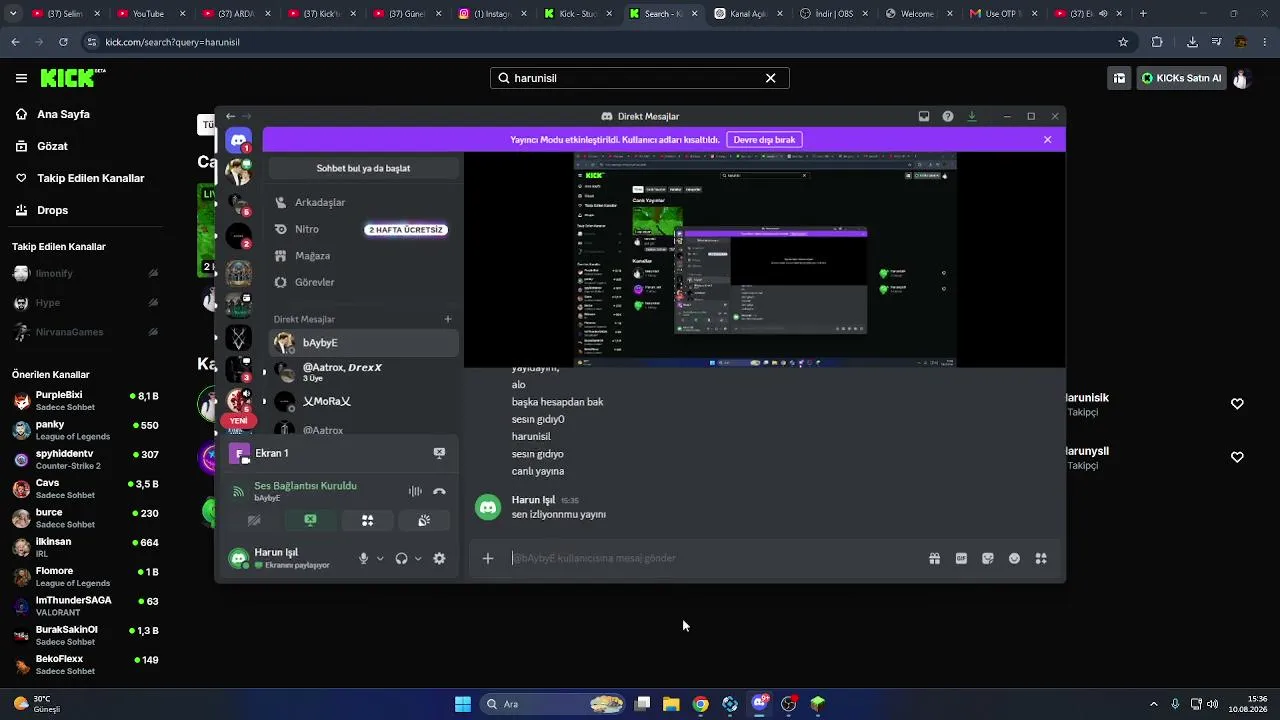Open the weather widget on taskbar
The width and height of the screenshot is (1280, 720).
(36, 704)
